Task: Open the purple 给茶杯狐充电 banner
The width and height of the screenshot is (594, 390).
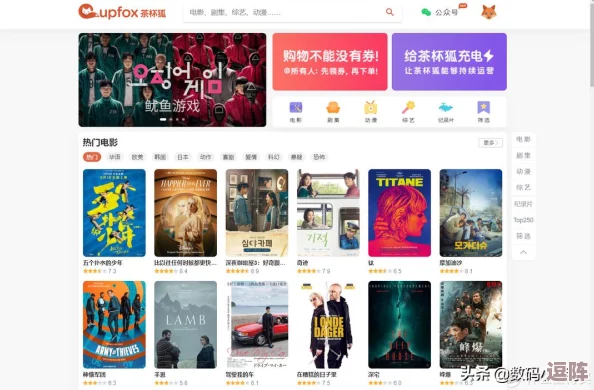Action: tap(449, 62)
